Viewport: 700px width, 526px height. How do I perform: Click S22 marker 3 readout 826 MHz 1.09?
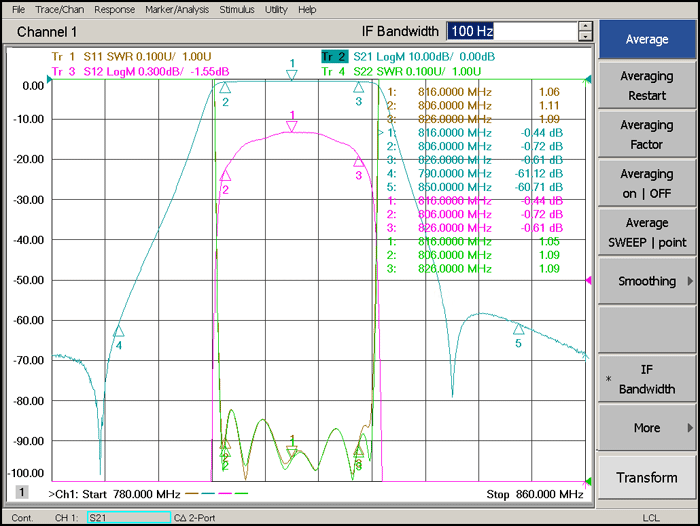[x=473, y=269]
